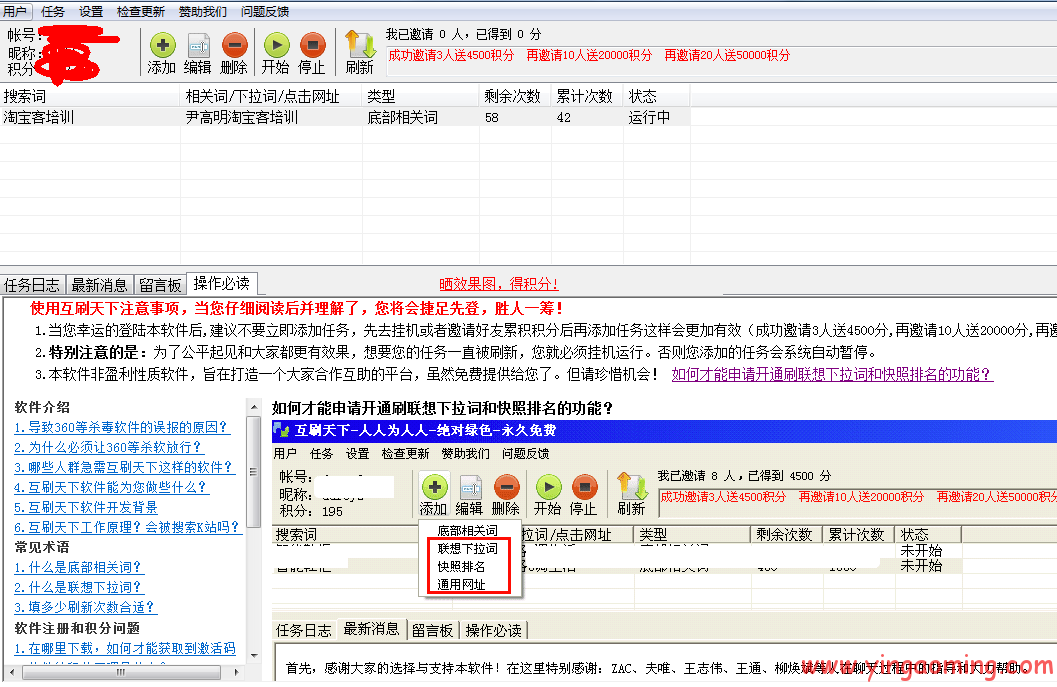Screen dimensions: 1057x687
Task: Switch to the 任务日志 tab in the main tab bar
Action: [x=32, y=285]
